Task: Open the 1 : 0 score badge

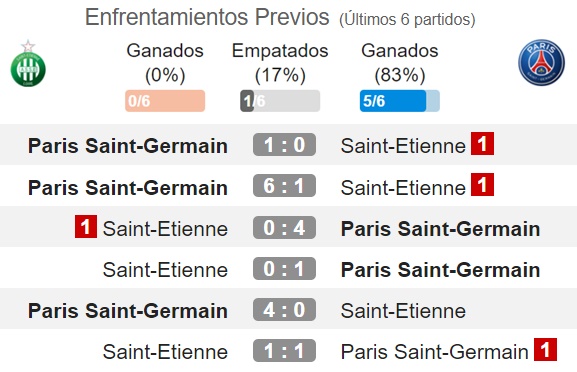Action: coord(284,145)
